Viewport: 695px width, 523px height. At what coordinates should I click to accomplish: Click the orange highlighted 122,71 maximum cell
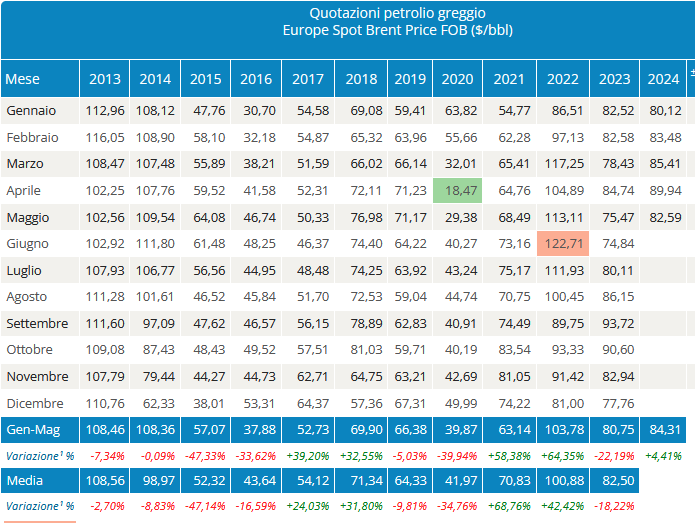tap(561, 243)
